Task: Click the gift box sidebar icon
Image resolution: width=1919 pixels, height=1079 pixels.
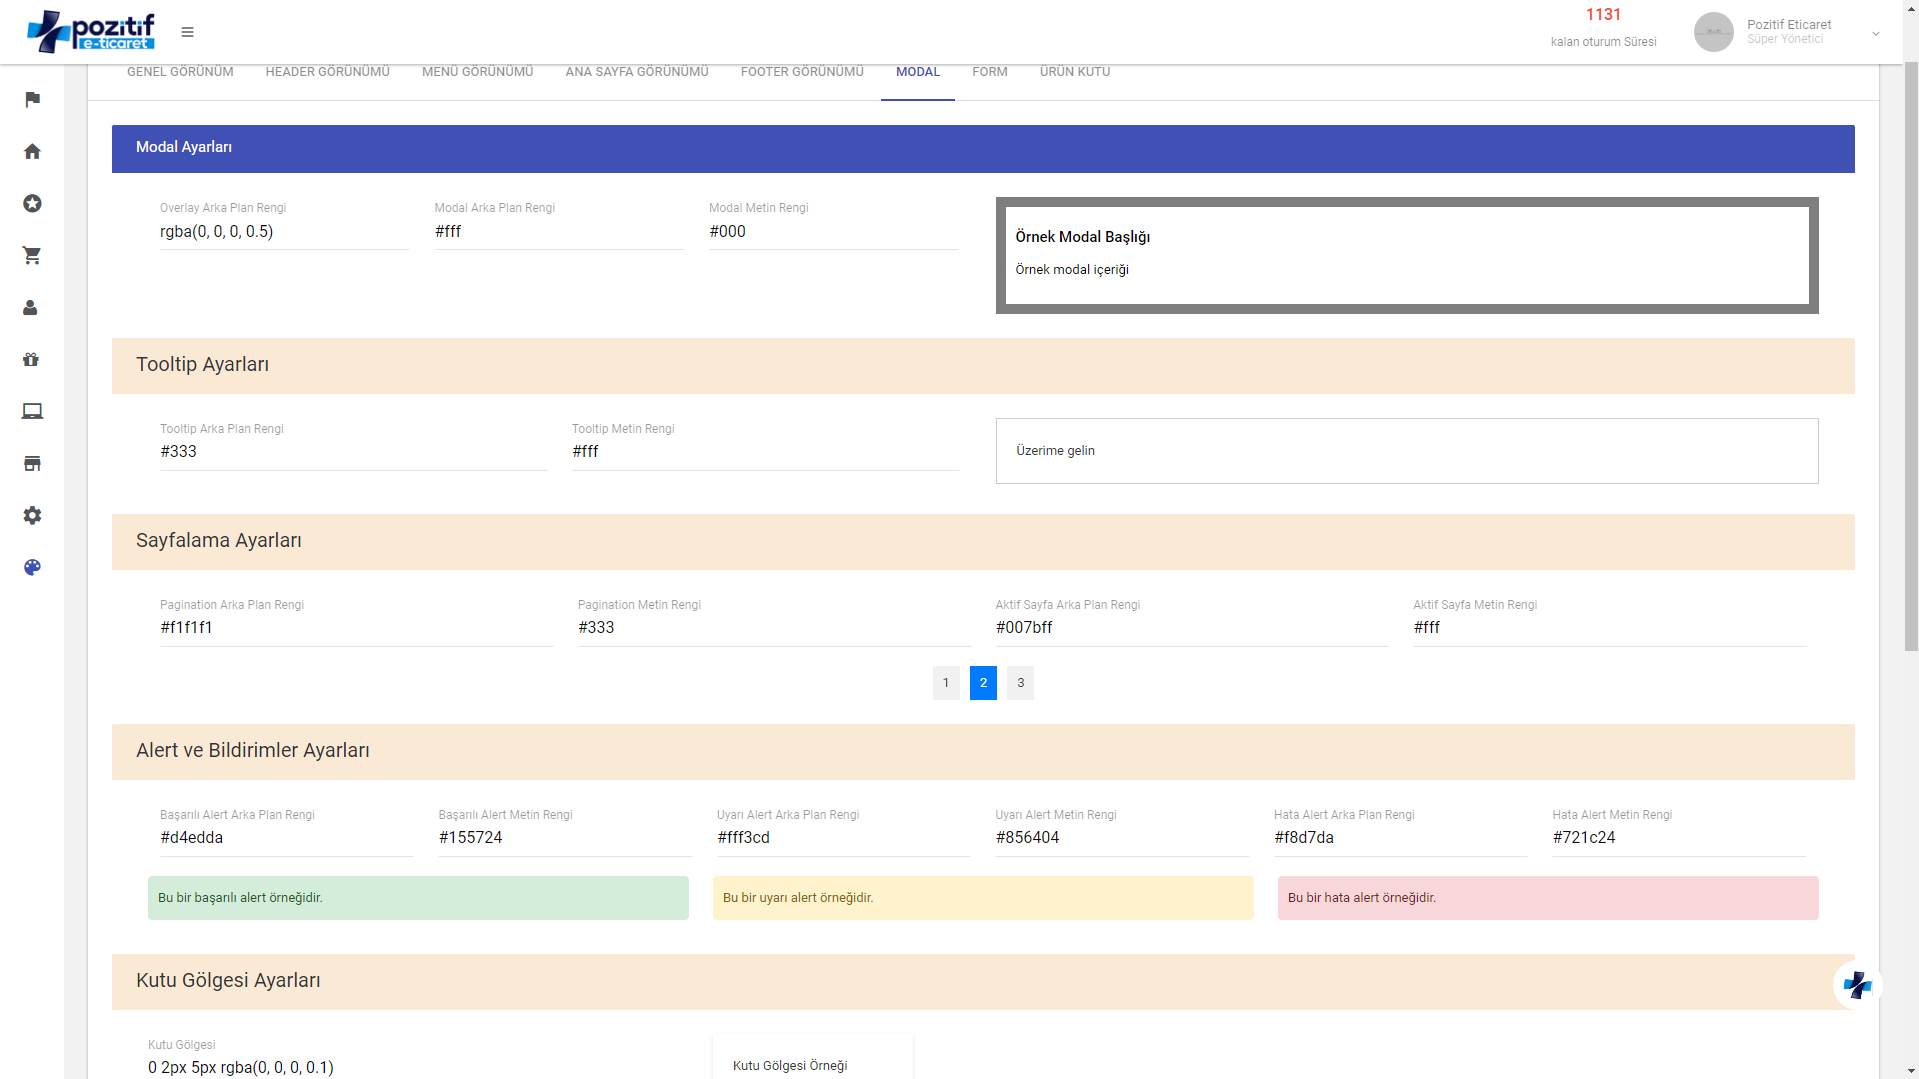Action: [x=31, y=359]
